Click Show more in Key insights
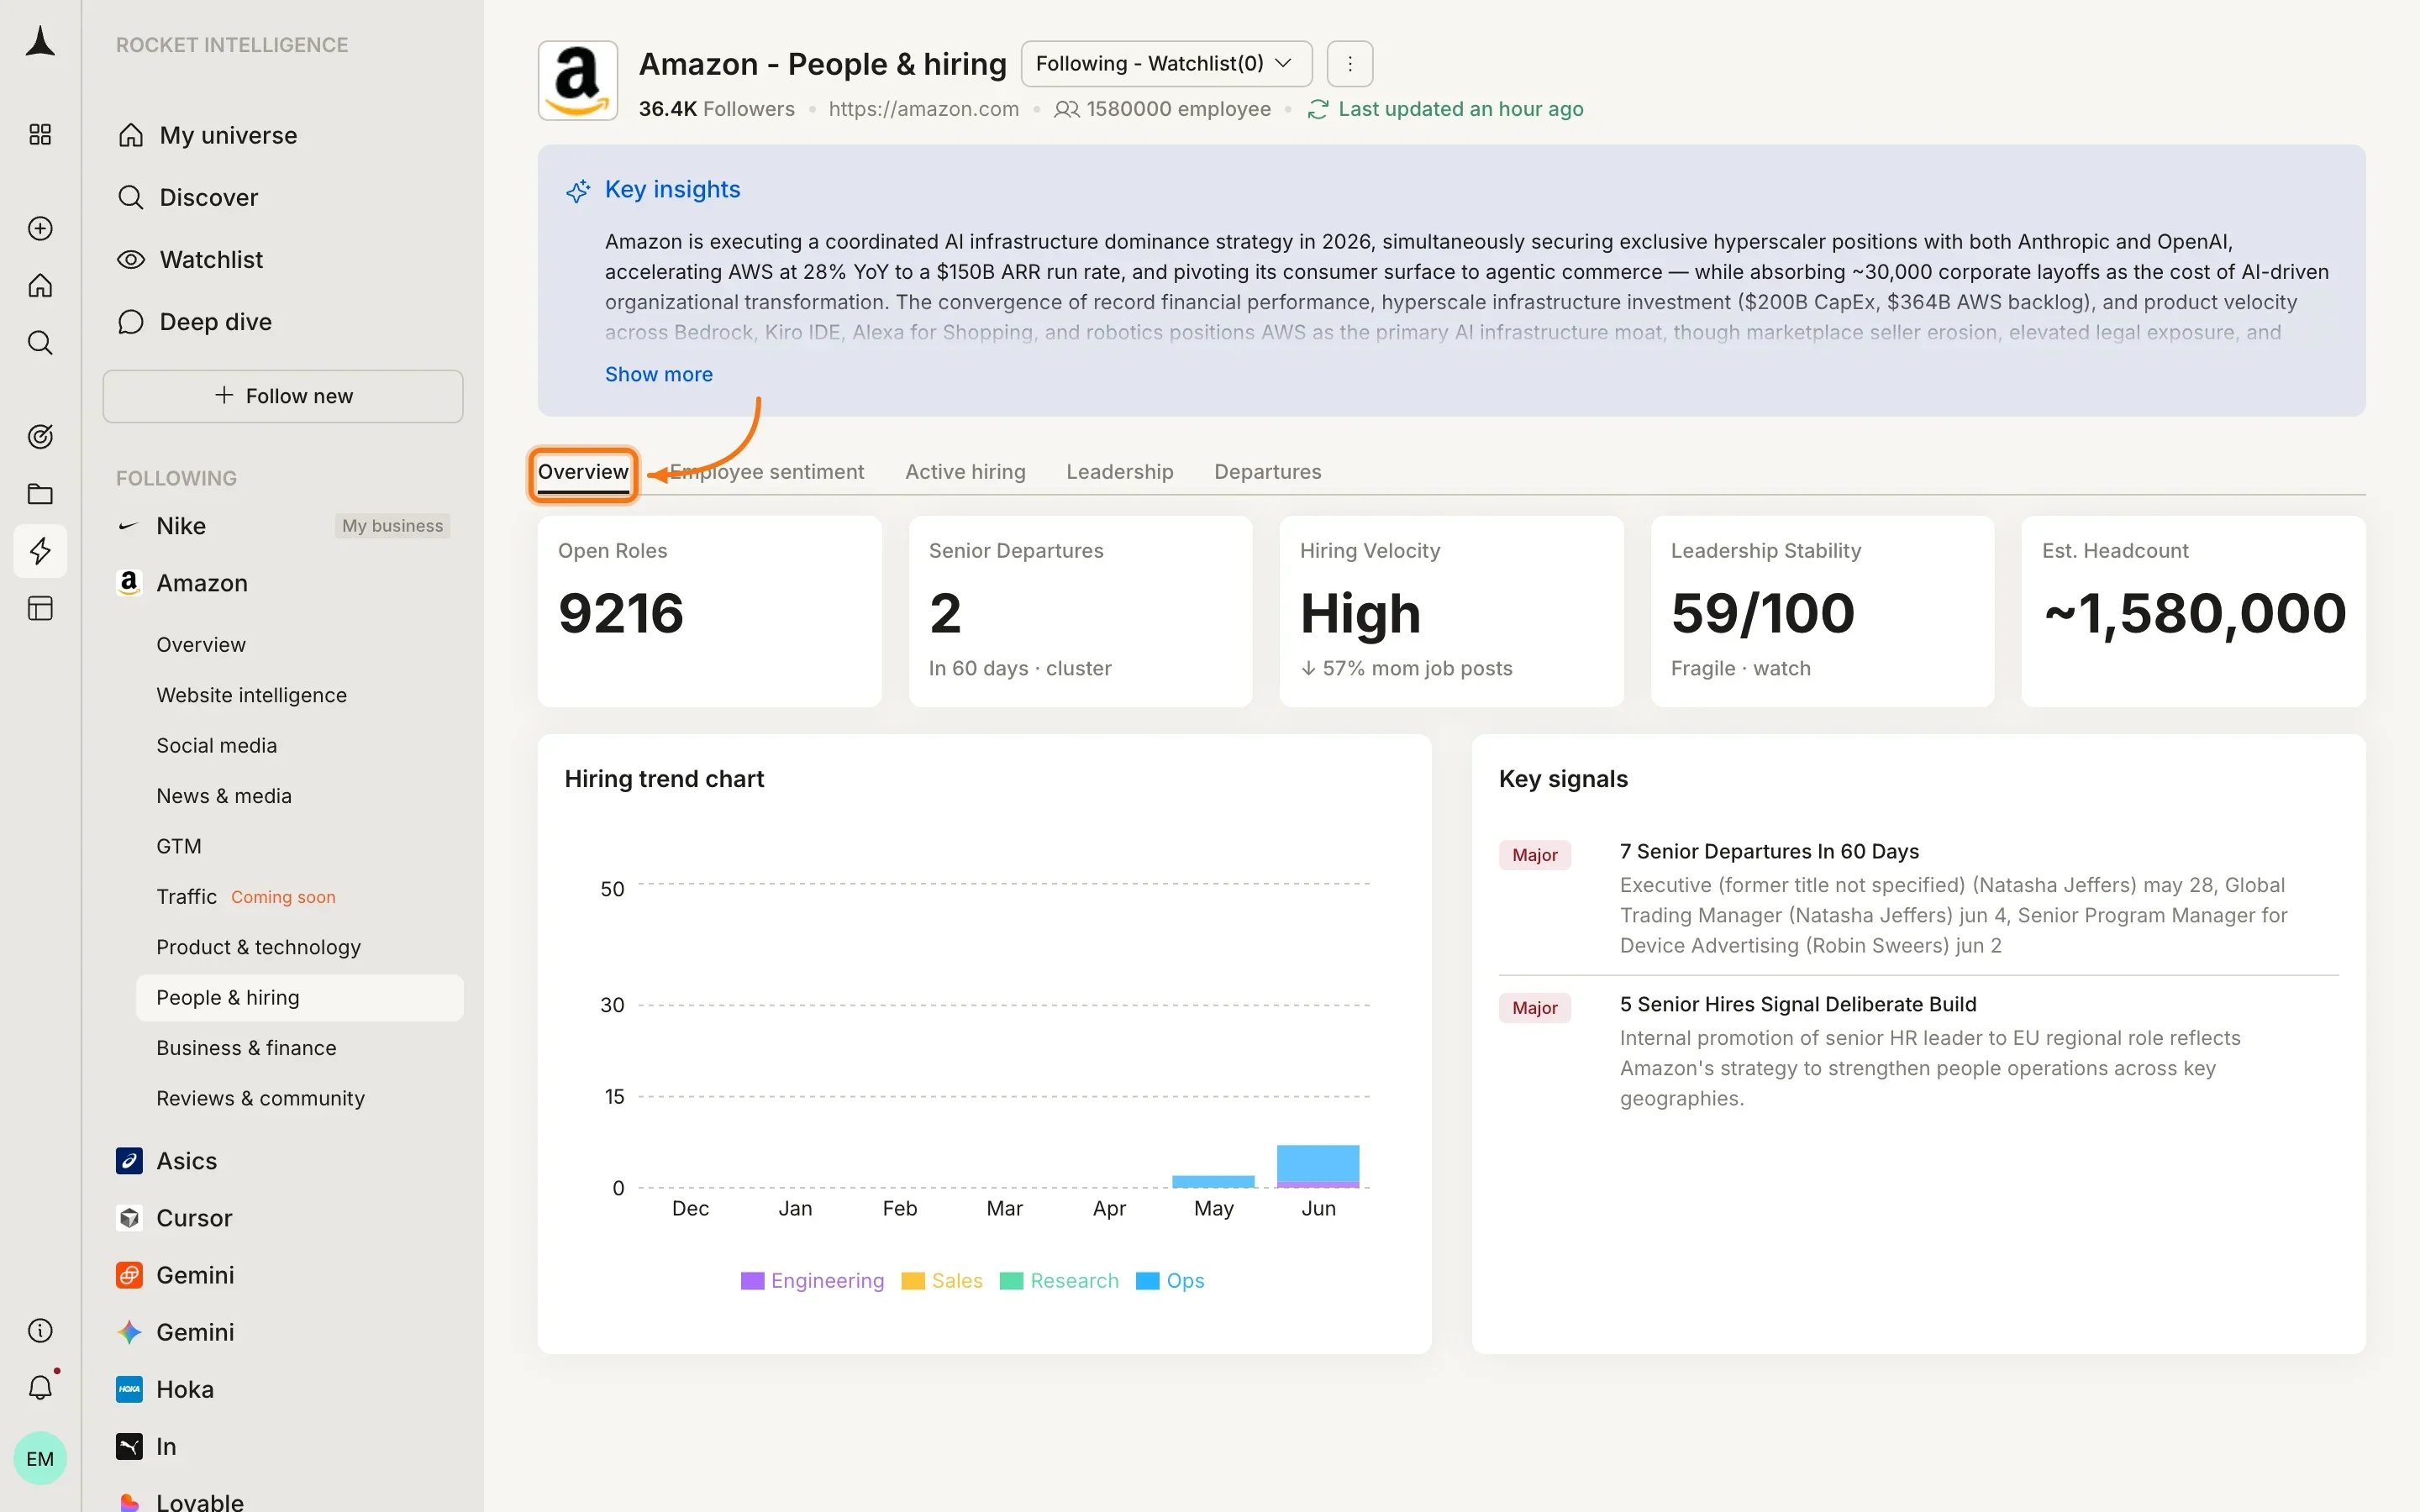The width and height of the screenshot is (2420, 1512). pyautogui.click(x=659, y=374)
